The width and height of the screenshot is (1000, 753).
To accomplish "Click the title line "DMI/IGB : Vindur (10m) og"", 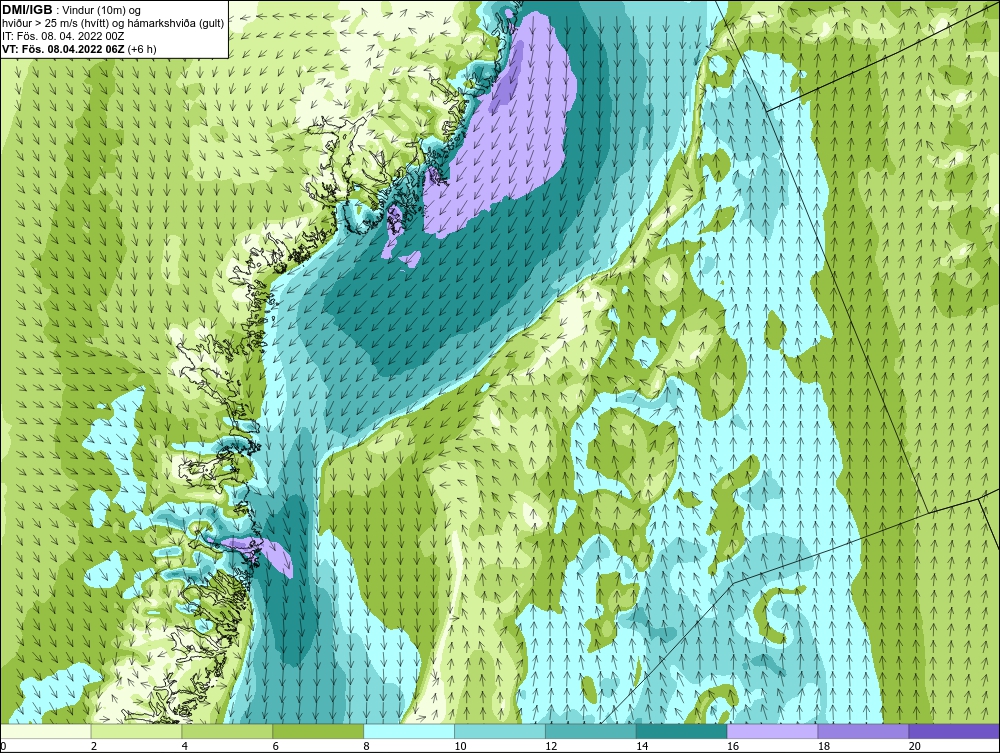I will pyautogui.click(x=72, y=10).
